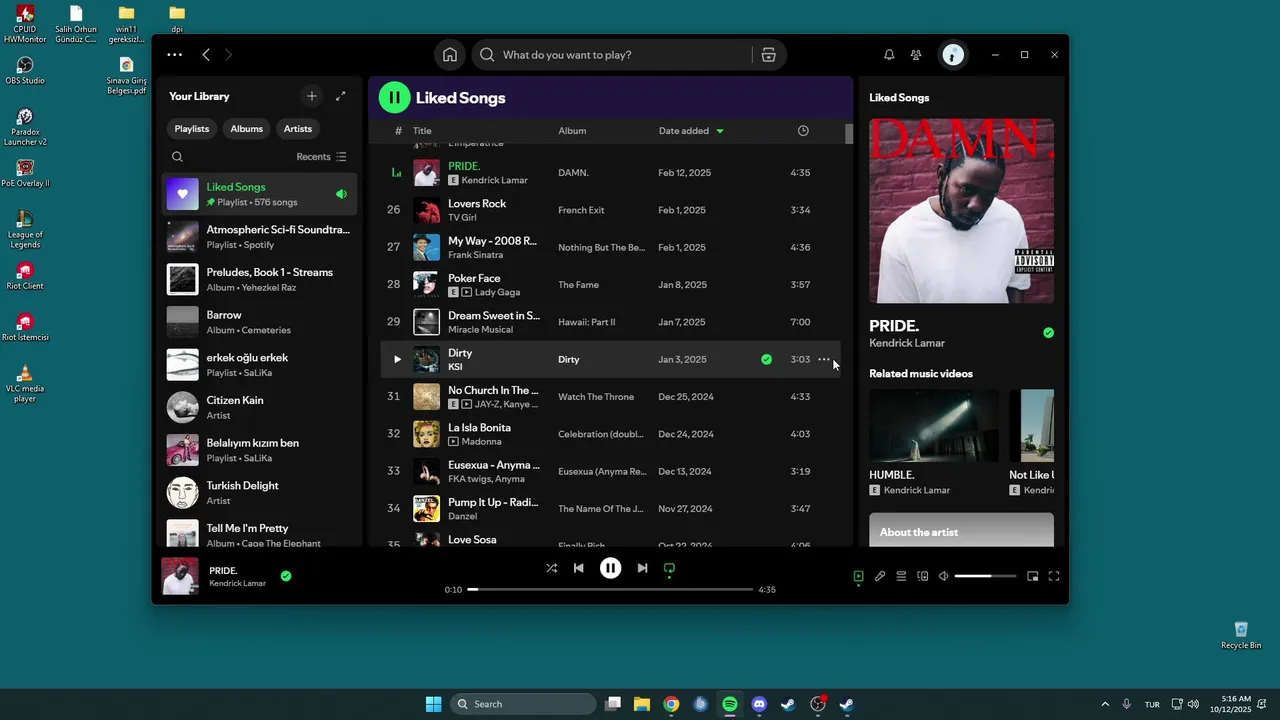The height and width of the screenshot is (720, 1280).
Task: Open more options for the Dirty track
Action: click(824, 359)
